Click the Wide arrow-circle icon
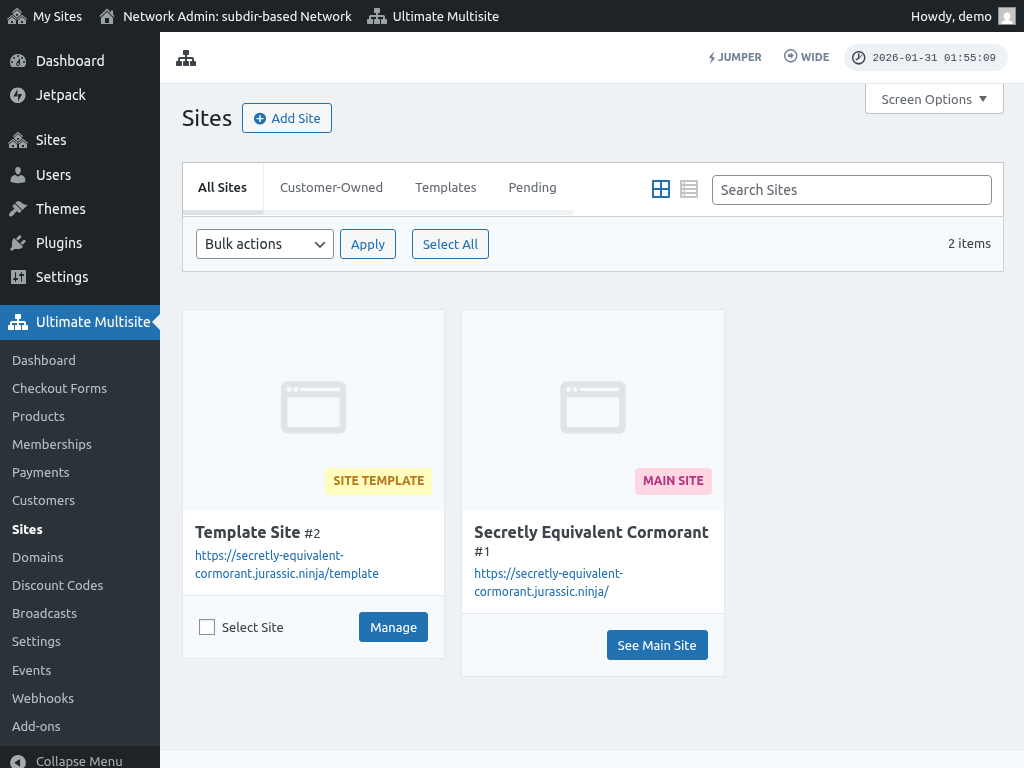The image size is (1024, 768). click(x=790, y=56)
